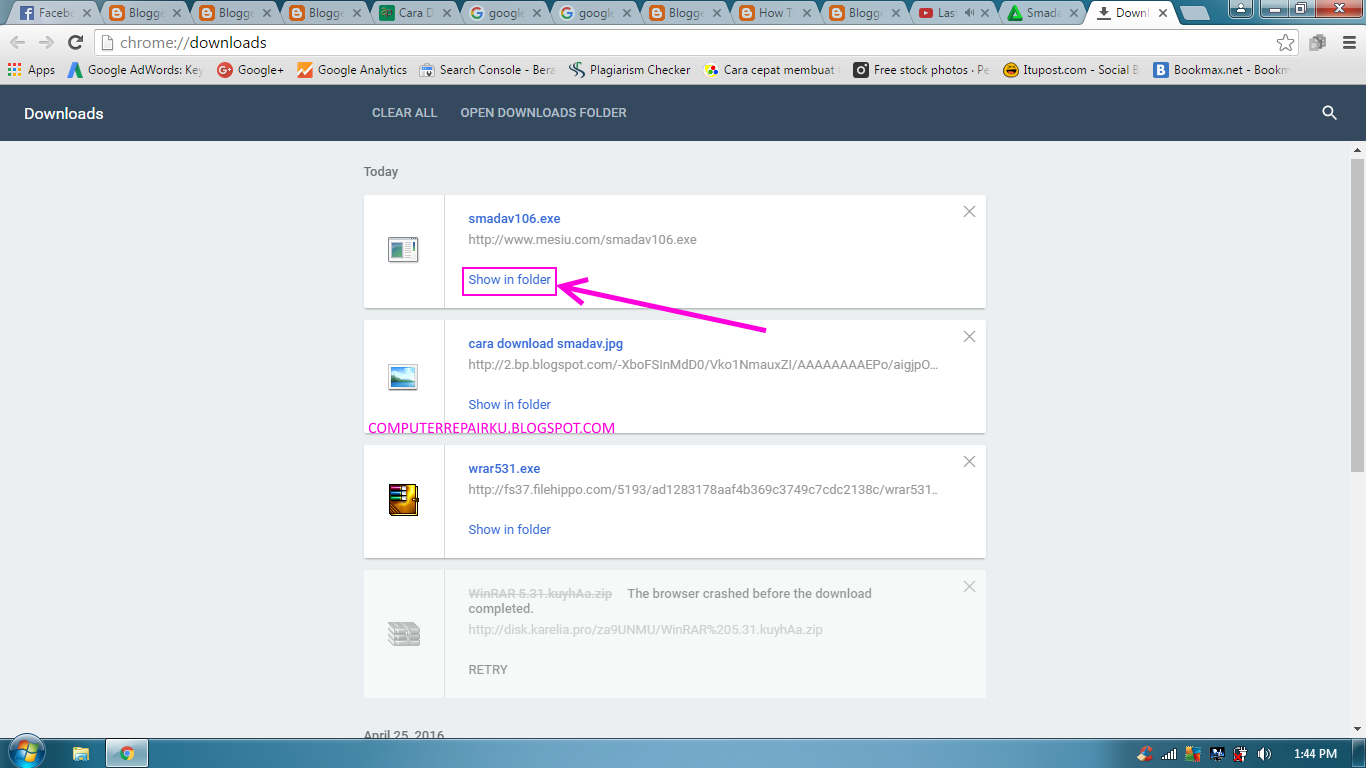Bookmark this page with star icon
Viewport: 1366px width, 768px height.
(x=1285, y=42)
